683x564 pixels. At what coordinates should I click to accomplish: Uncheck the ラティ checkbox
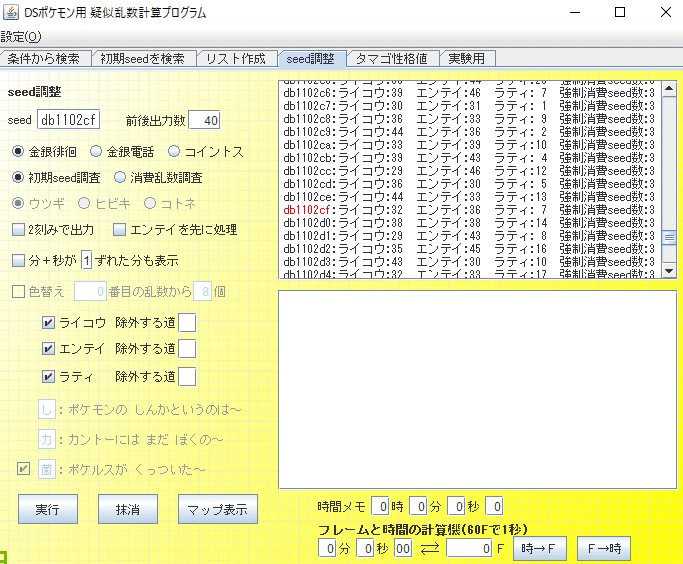pyautogui.click(x=48, y=377)
